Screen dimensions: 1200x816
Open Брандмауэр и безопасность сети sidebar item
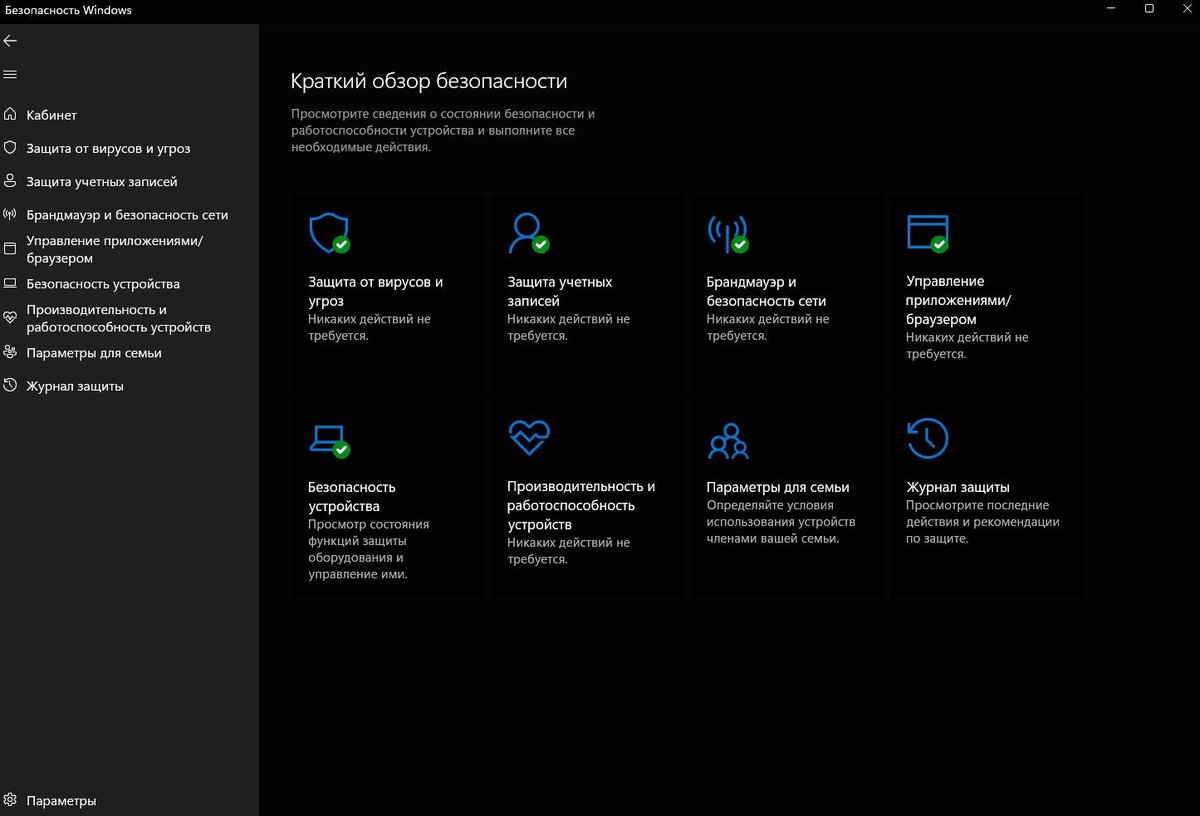pos(129,214)
